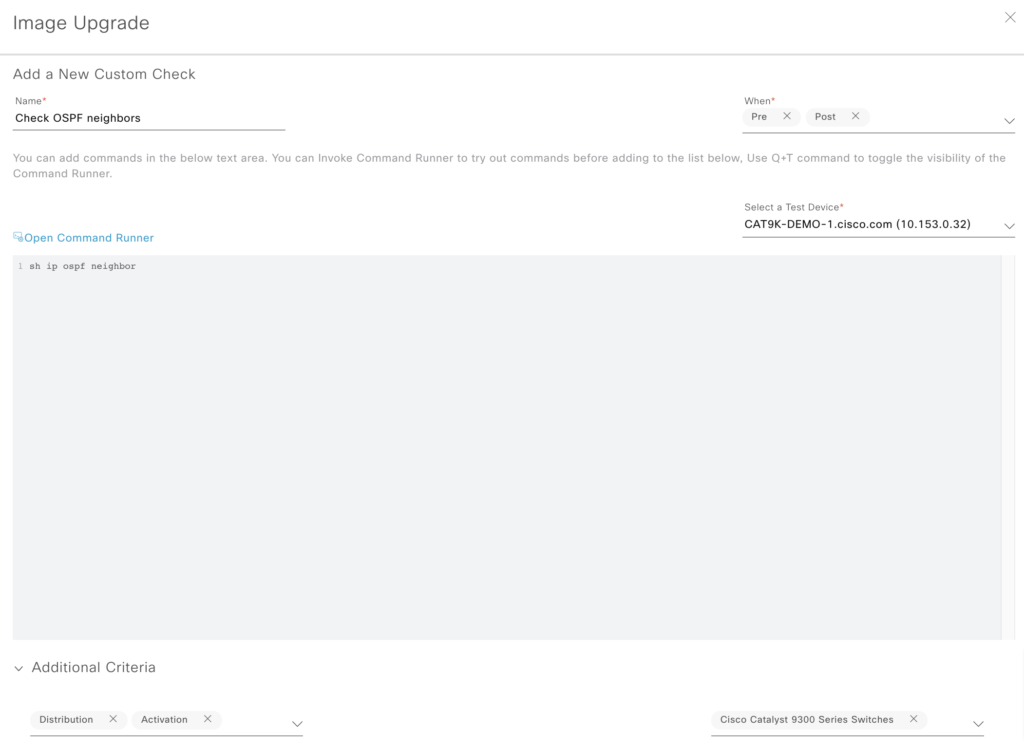
Task: Click the Command Runner icon
Action: point(18,237)
